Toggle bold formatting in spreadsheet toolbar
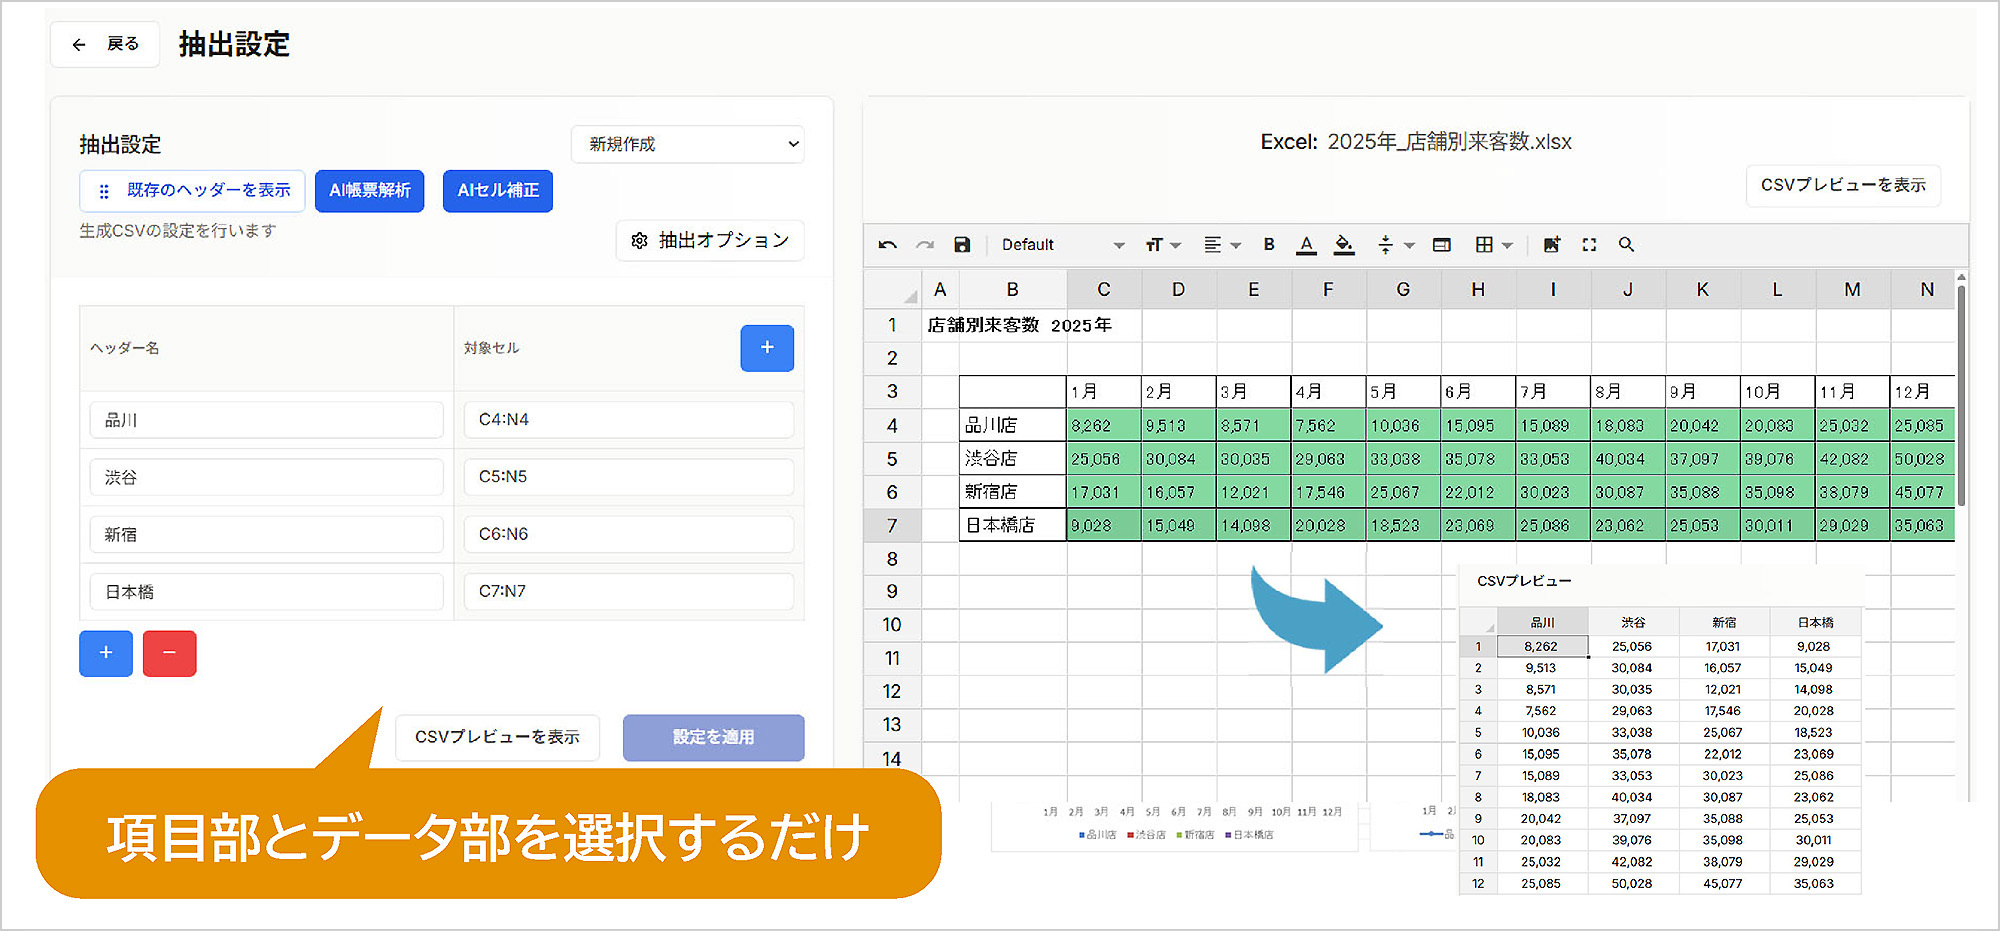 pyautogui.click(x=1269, y=244)
